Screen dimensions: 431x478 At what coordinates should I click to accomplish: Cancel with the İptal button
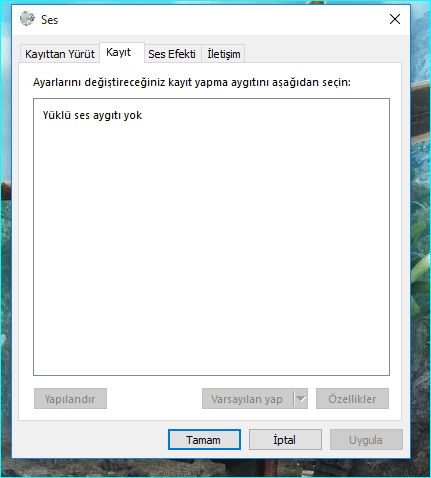coord(285,440)
